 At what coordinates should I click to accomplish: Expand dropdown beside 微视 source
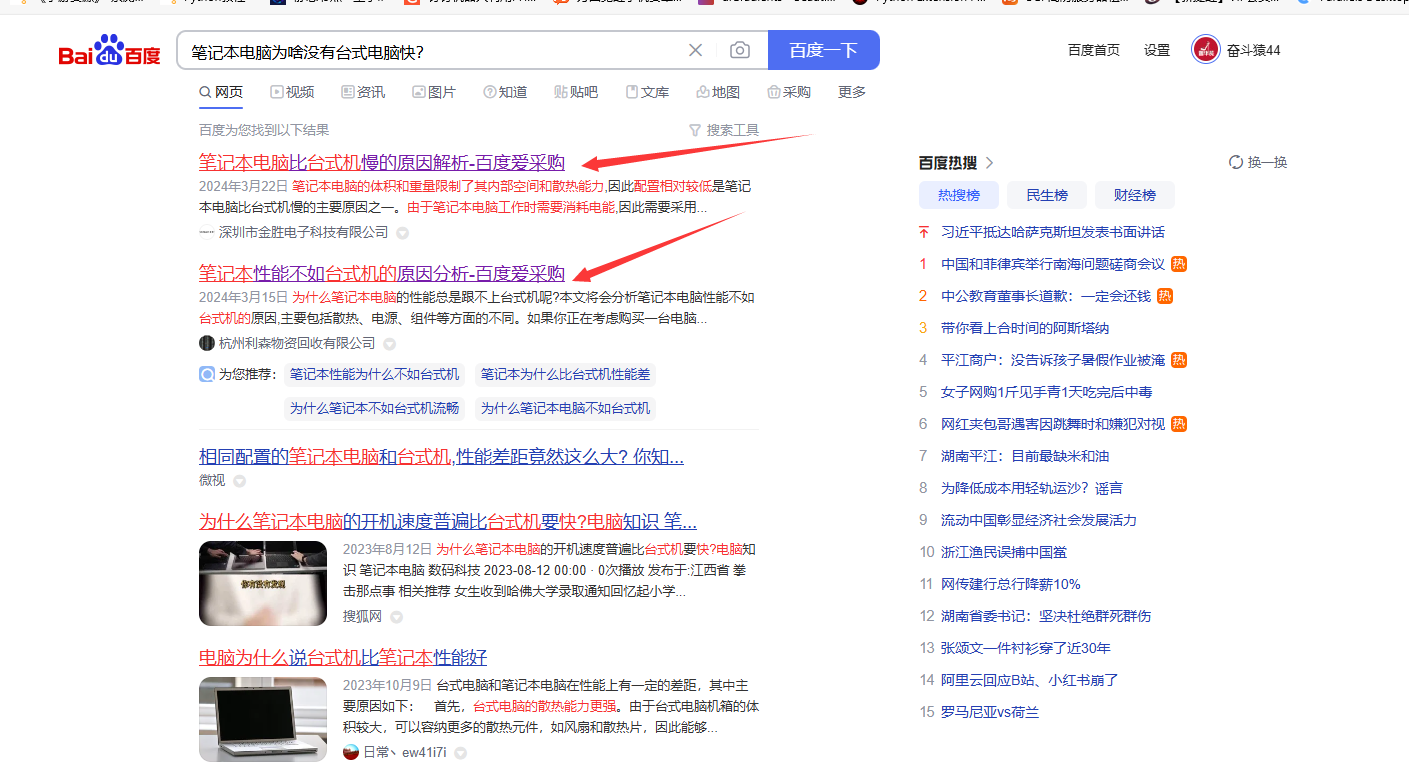(240, 481)
